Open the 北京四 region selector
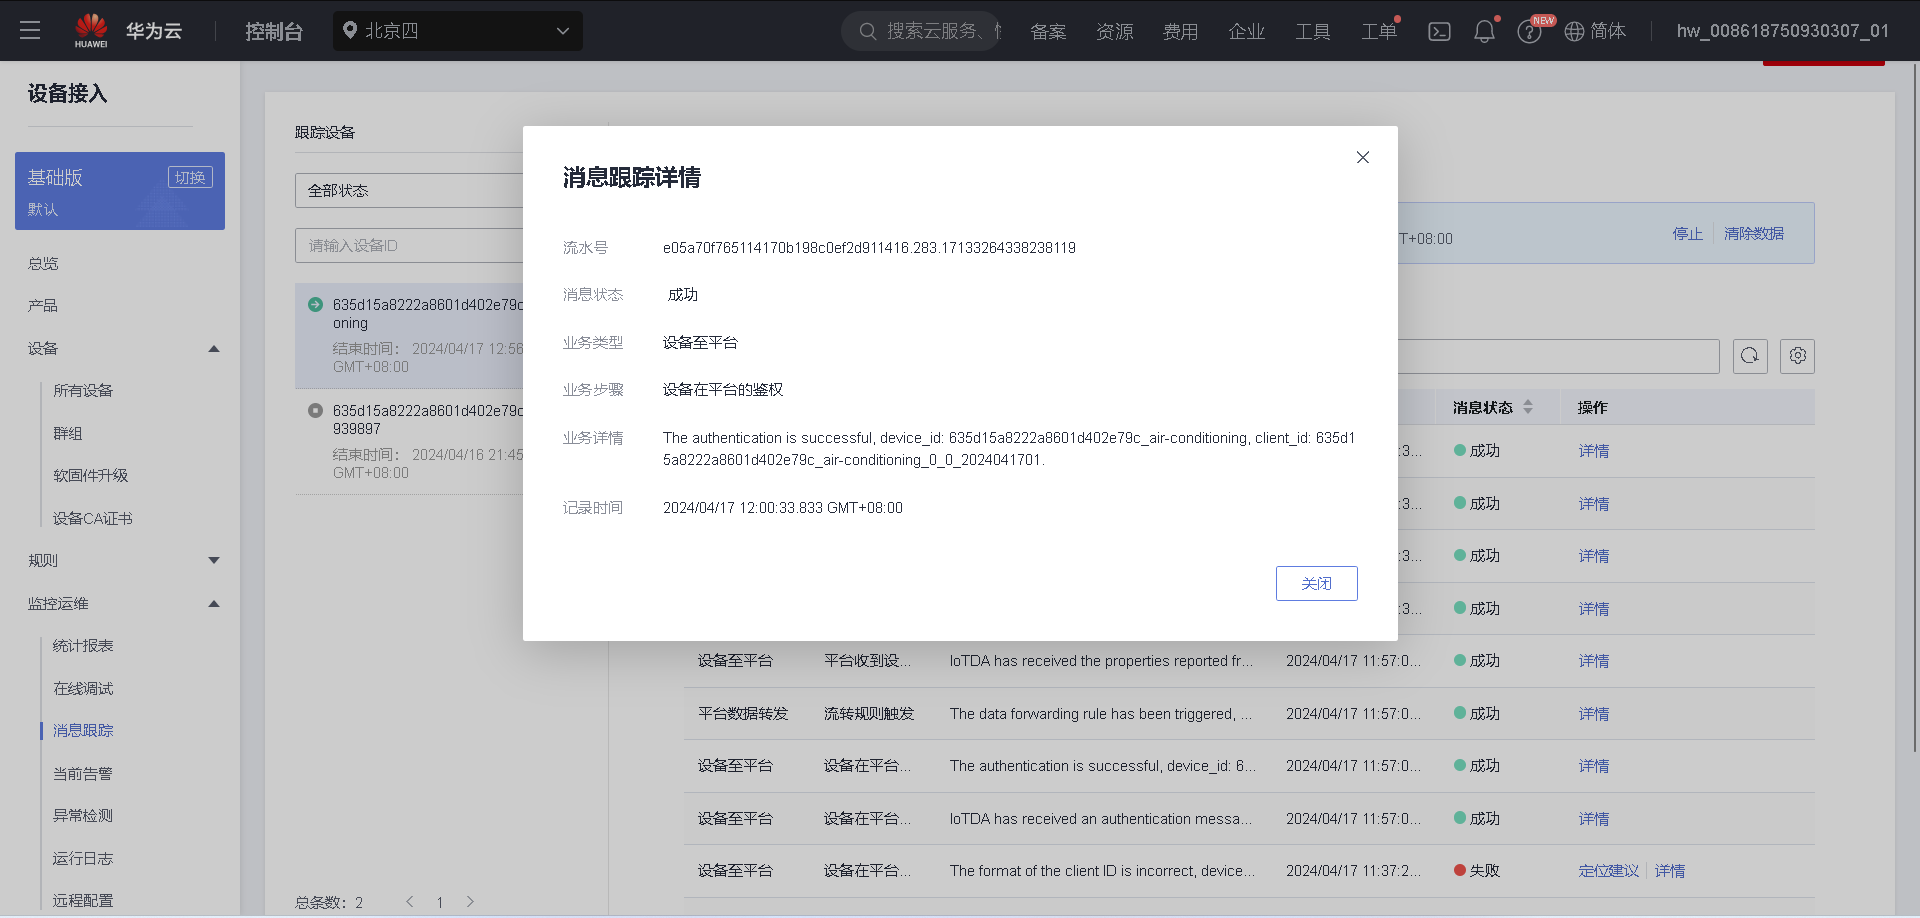Screen dimensions: 1920x918 (457, 31)
